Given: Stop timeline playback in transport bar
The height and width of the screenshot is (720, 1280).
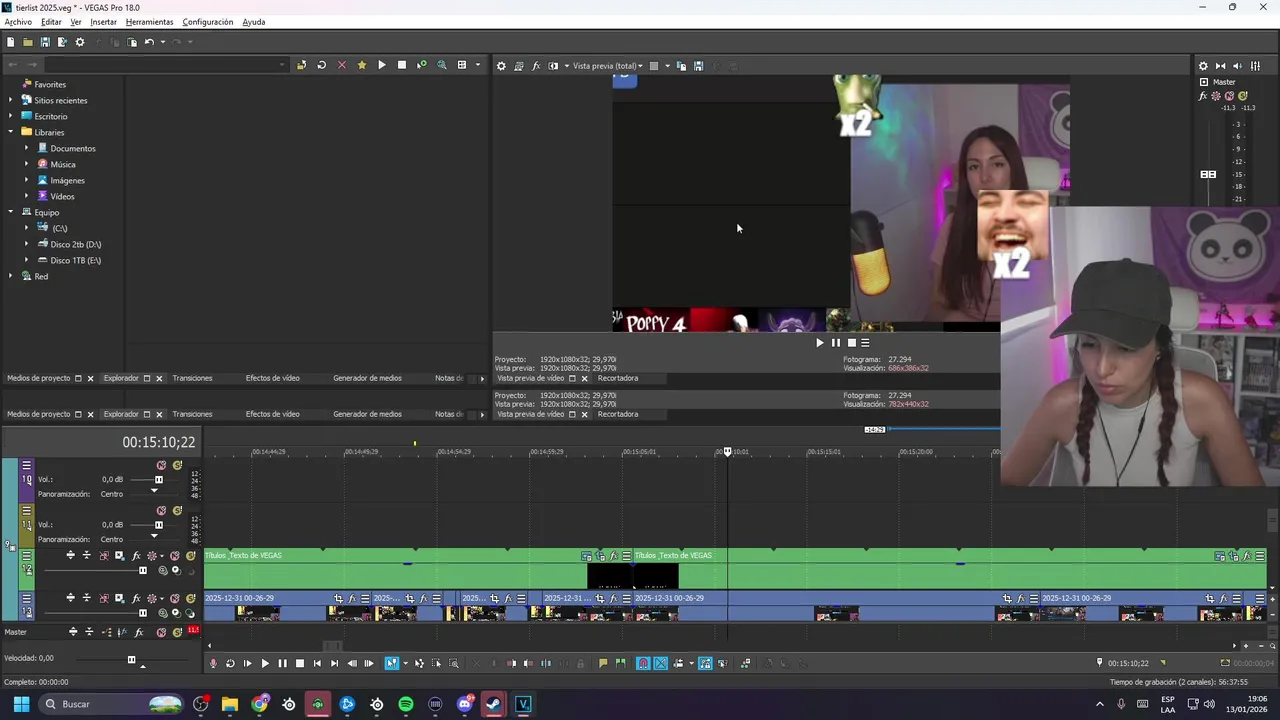Looking at the screenshot, I should [x=299, y=663].
